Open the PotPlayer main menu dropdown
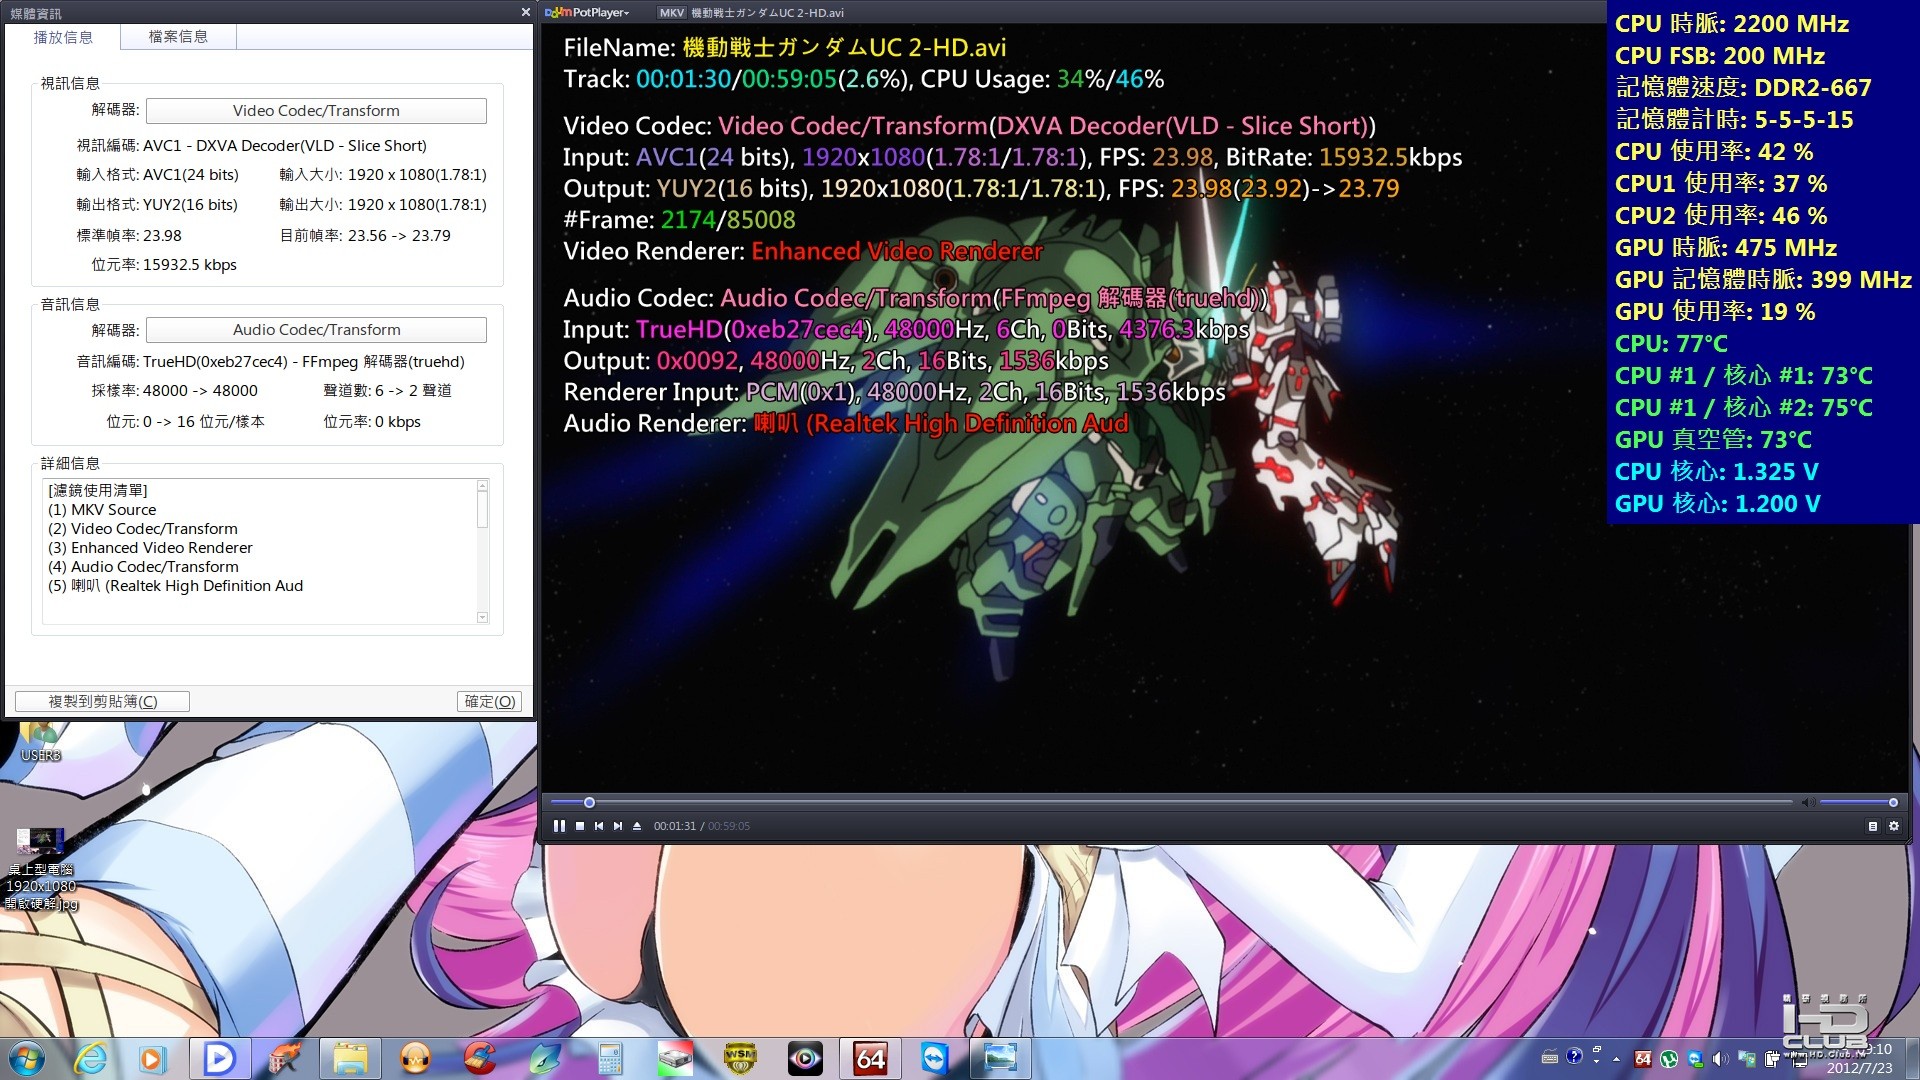The width and height of the screenshot is (1920, 1080). (589, 12)
